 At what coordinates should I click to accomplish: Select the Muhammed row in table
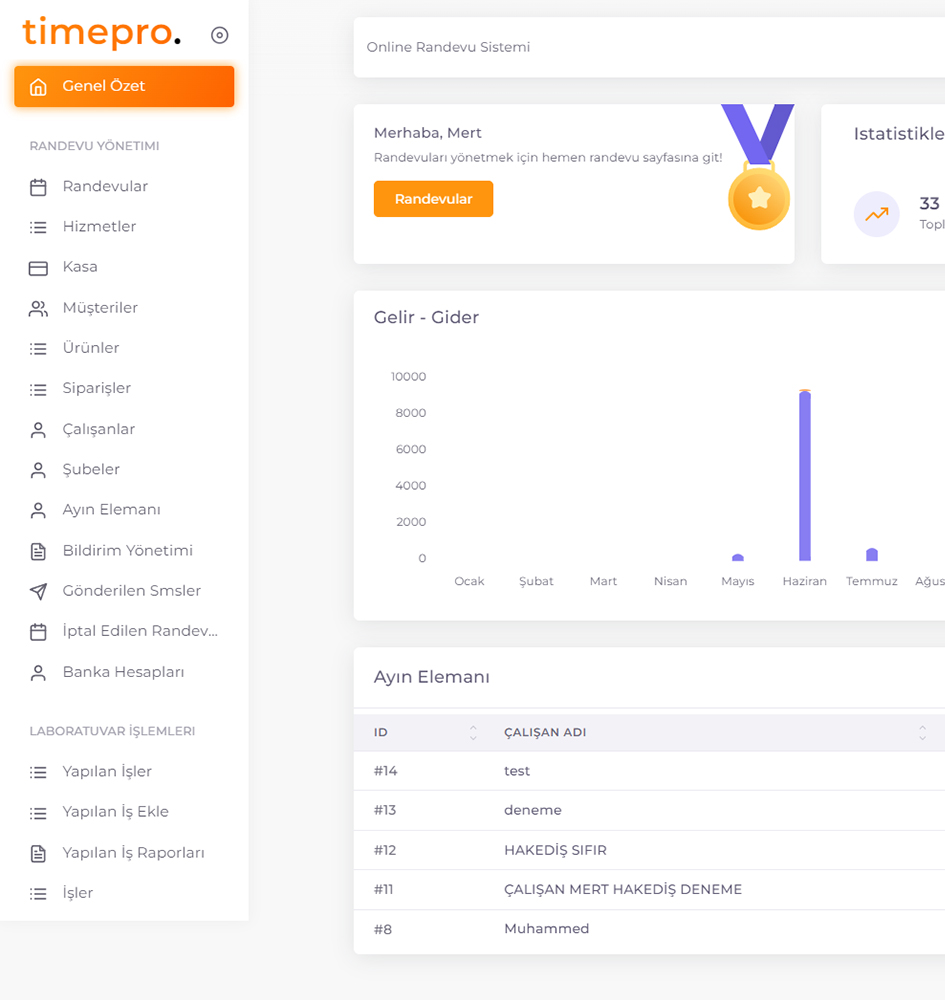click(546, 929)
